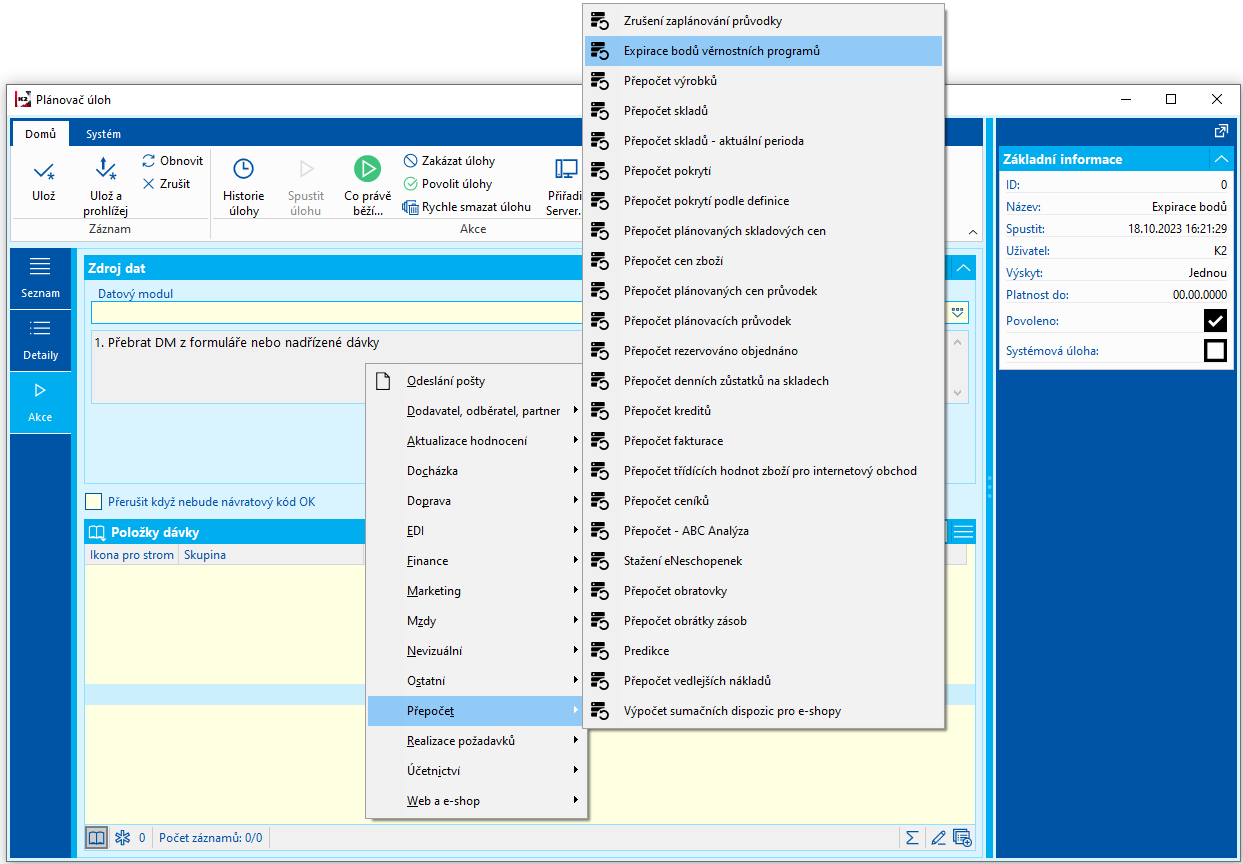1243x864 pixels.
Task: Click icon beside Přepočet kreditů
Action: 600,411
